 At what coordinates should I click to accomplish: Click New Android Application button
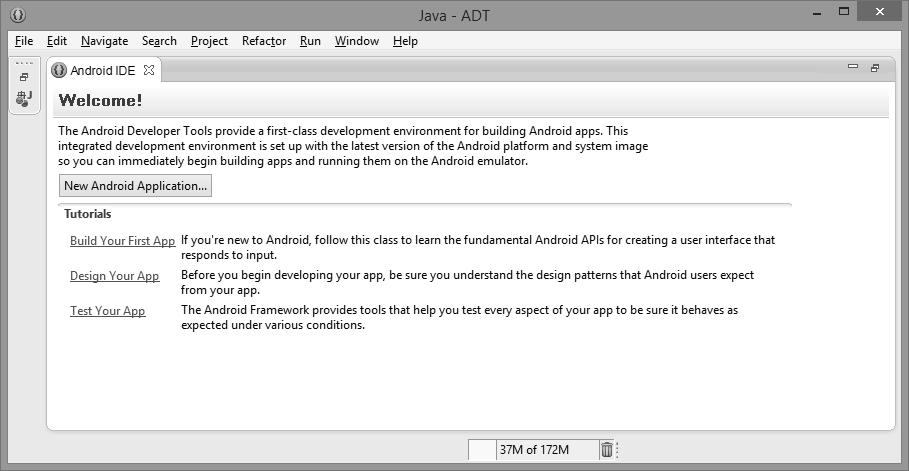click(x=135, y=186)
